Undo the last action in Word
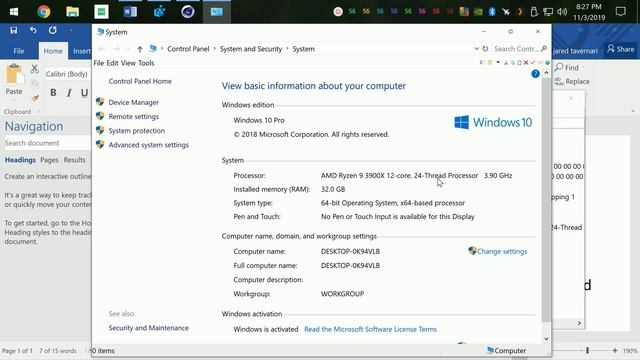Screen dimensions: 640x360 pos(33,30)
